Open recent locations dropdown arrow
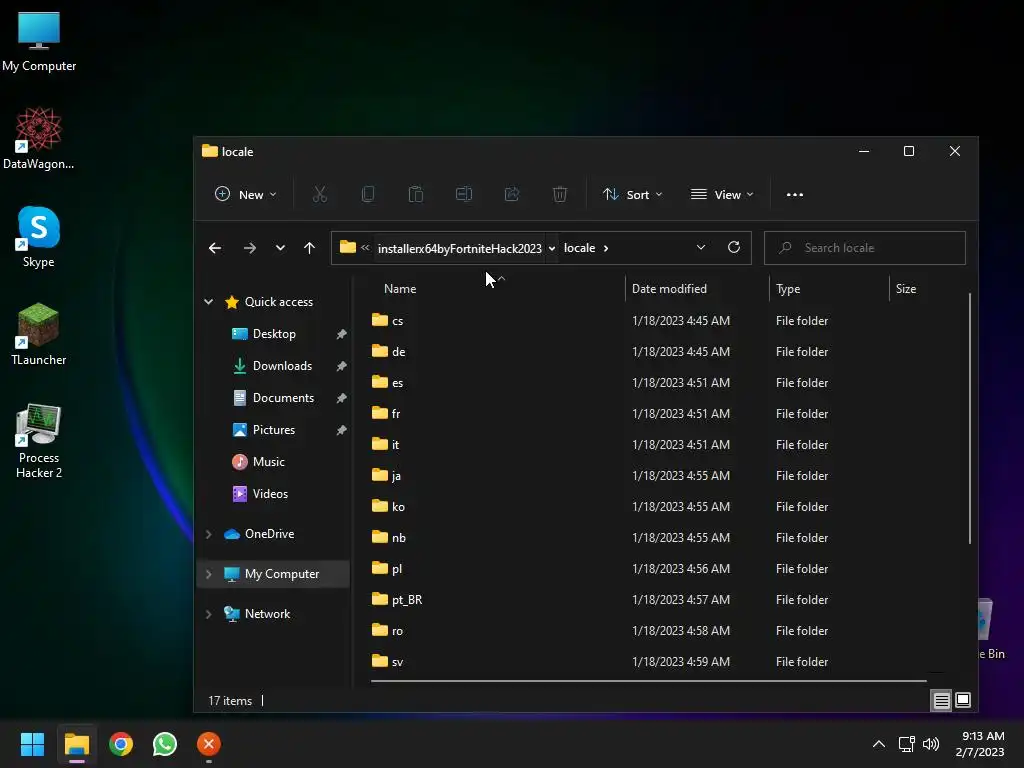Viewport: 1024px width, 768px height. (280, 248)
